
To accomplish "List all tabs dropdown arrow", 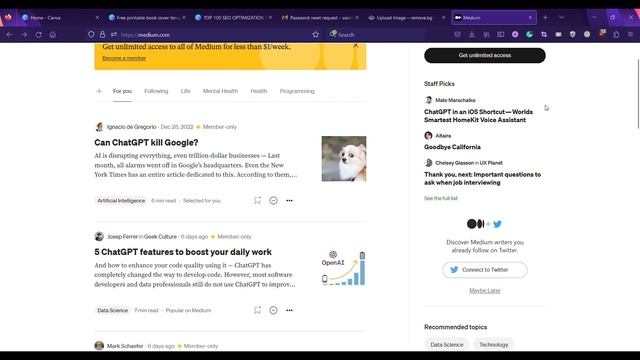I will 562,18.
